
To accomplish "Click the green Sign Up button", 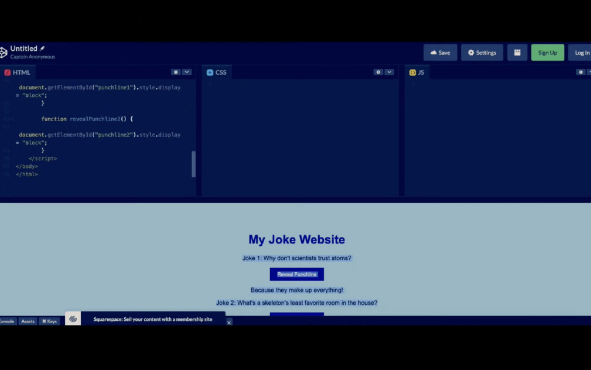I will (547, 52).
